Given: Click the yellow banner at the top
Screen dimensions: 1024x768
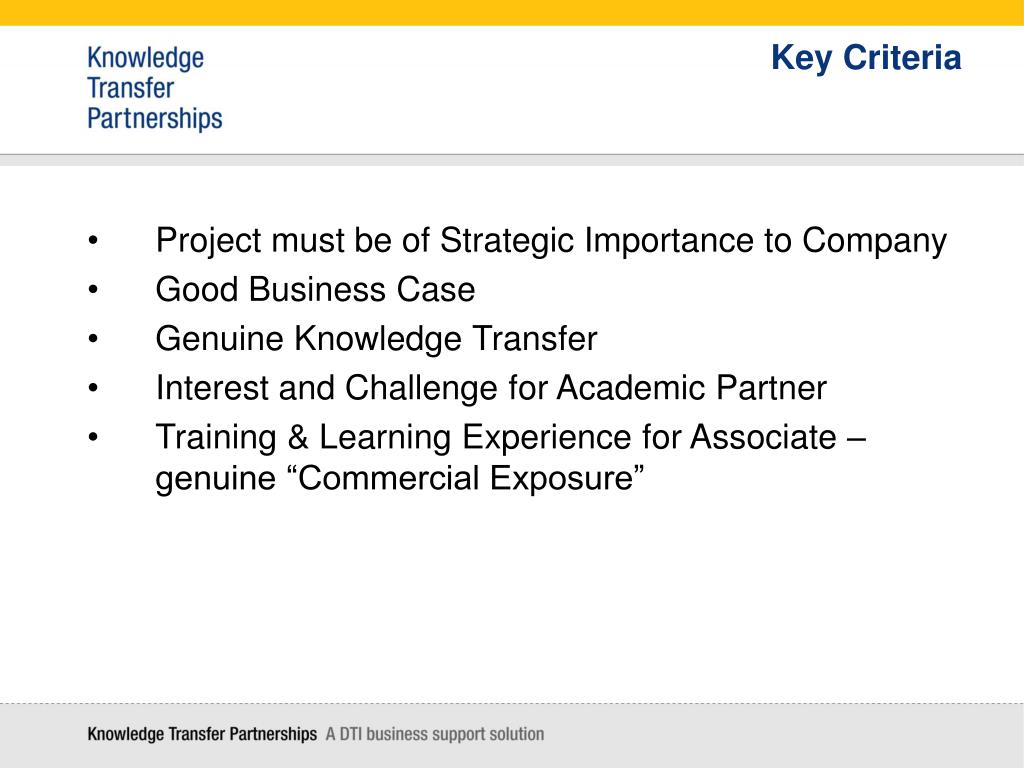Looking at the screenshot, I should pyautogui.click(x=512, y=12).
